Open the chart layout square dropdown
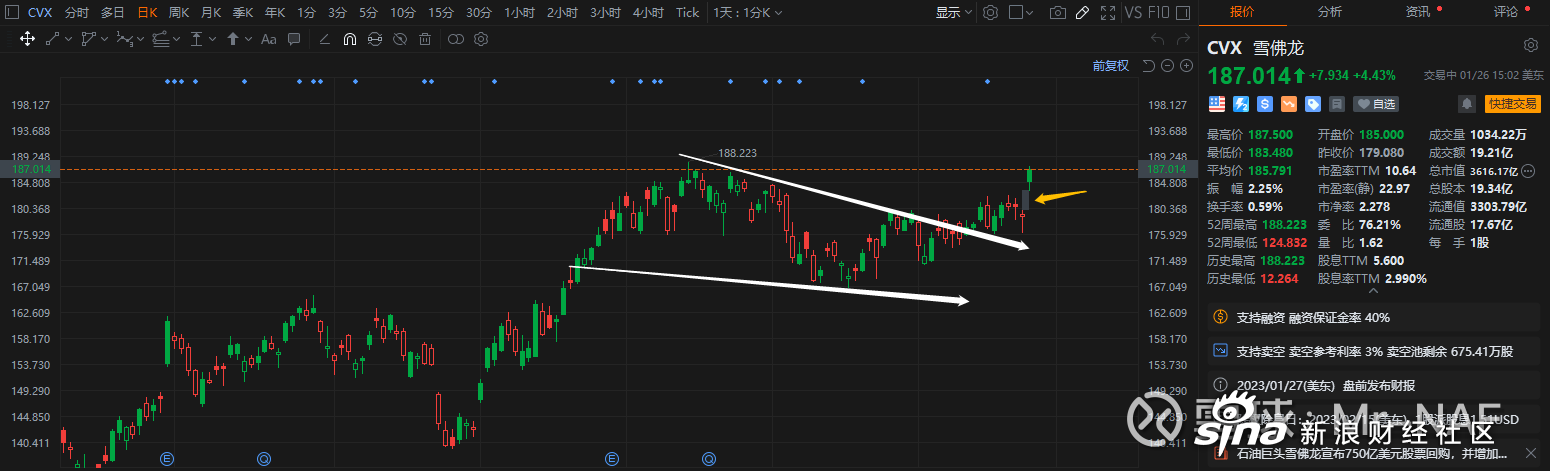The height and width of the screenshot is (471, 1550). (1021, 13)
